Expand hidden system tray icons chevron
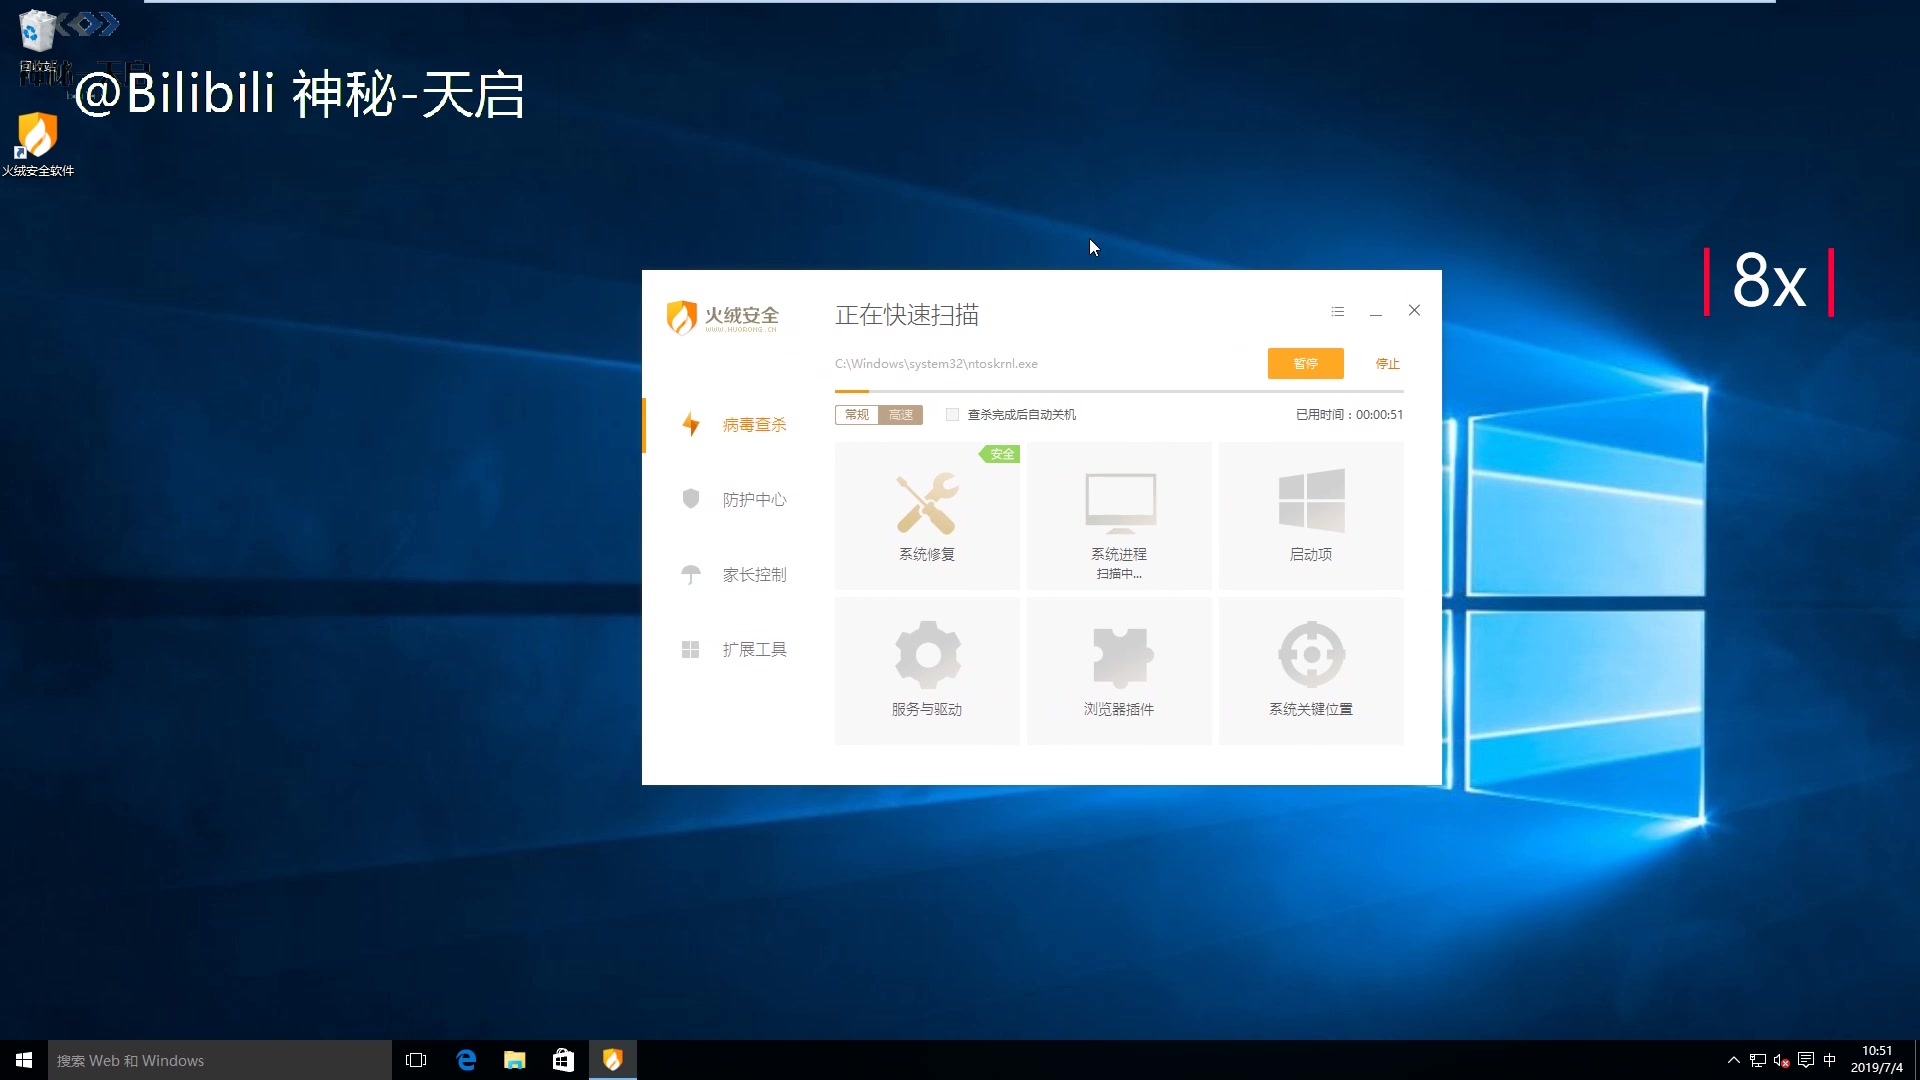This screenshot has height=1080, width=1920. pyautogui.click(x=1733, y=1060)
